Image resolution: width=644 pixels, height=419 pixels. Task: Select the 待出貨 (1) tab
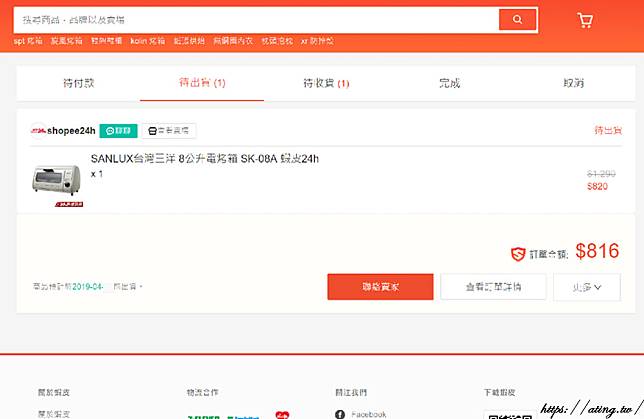click(x=202, y=83)
